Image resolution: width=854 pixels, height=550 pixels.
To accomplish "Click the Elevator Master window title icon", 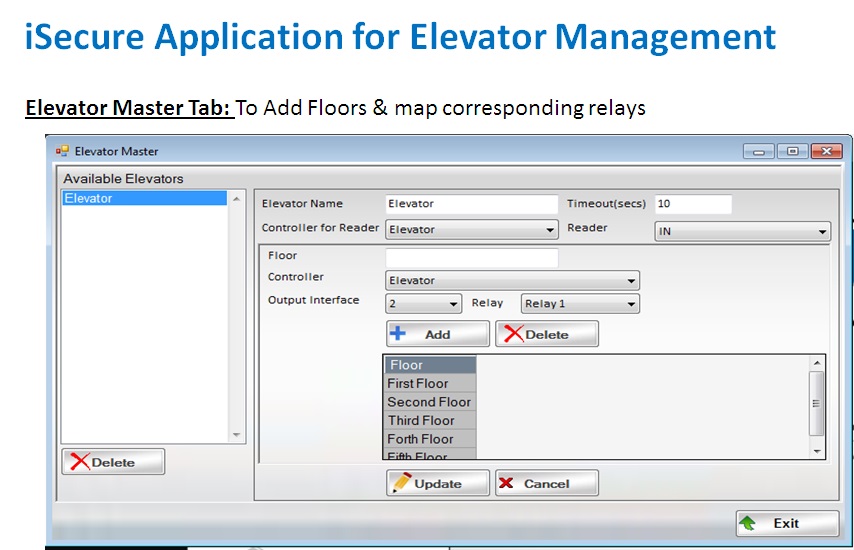I will point(62,151).
